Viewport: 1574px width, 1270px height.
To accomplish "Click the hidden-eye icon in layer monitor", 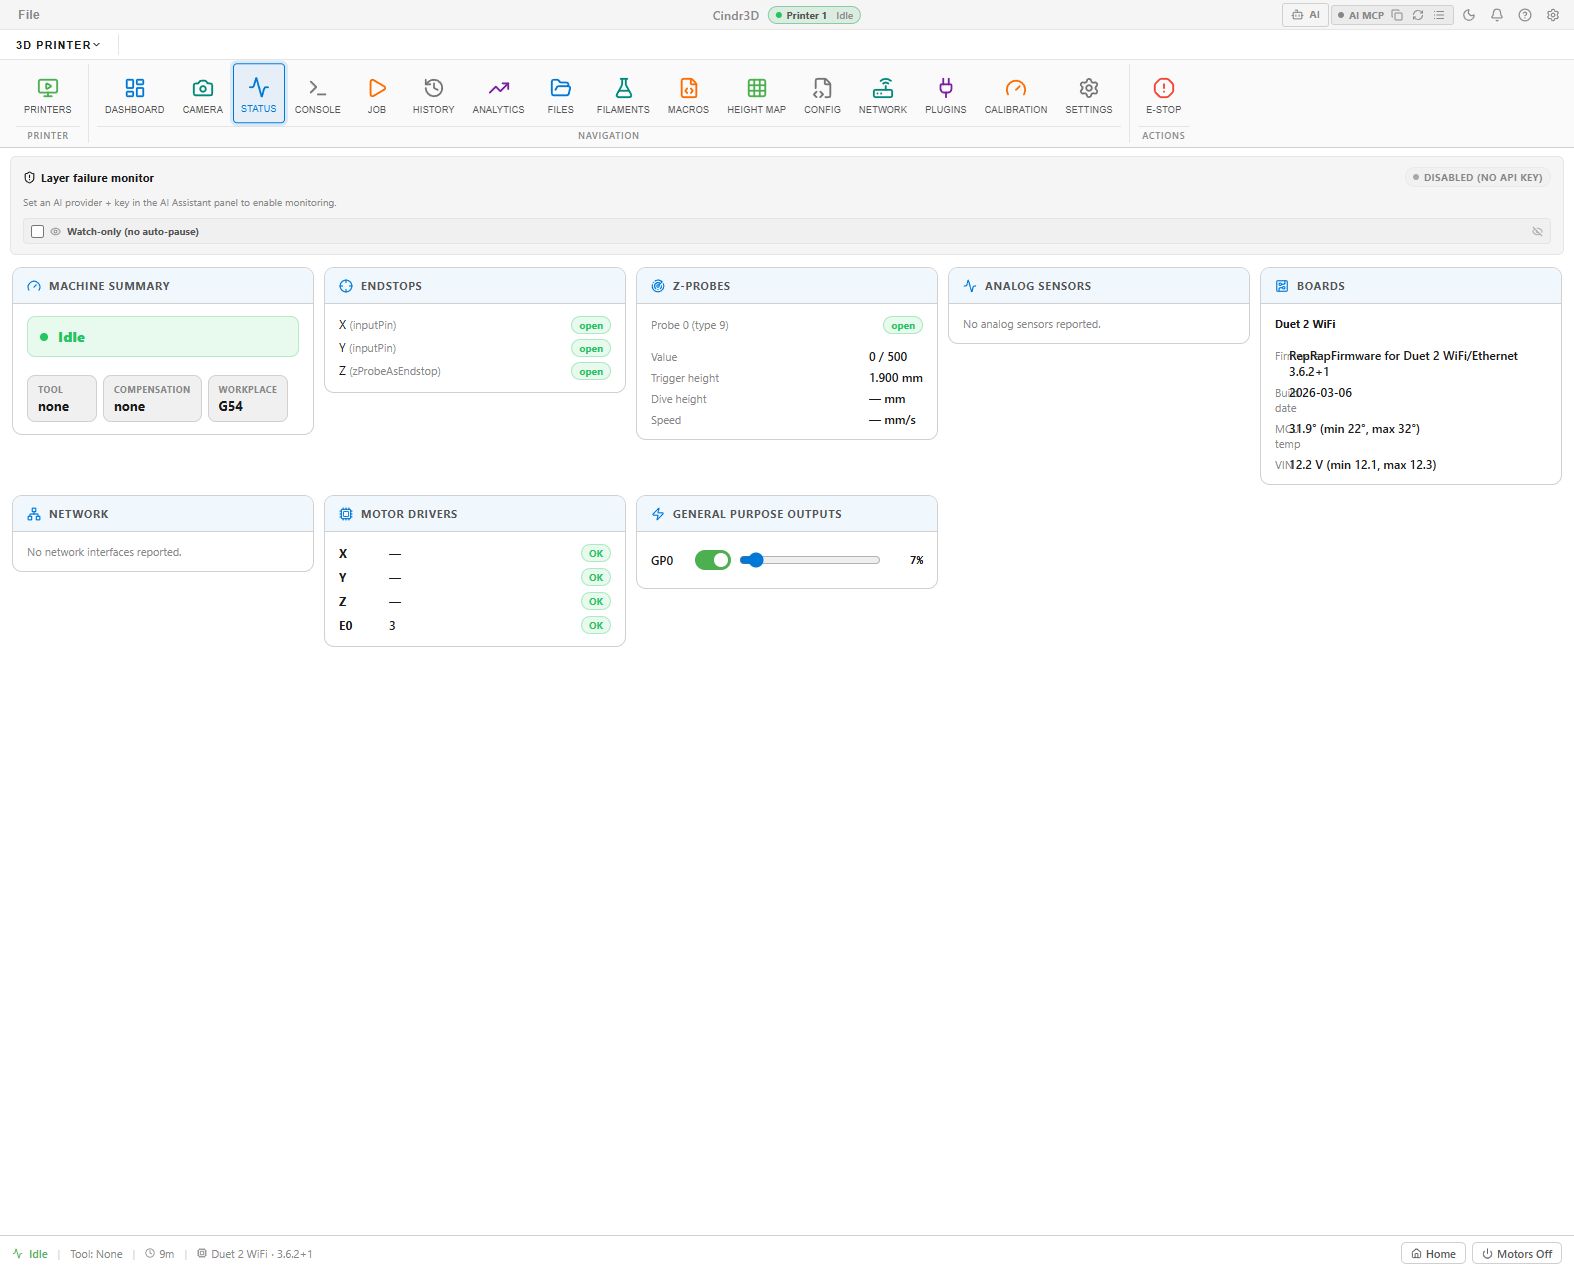I will click(x=1537, y=231).
